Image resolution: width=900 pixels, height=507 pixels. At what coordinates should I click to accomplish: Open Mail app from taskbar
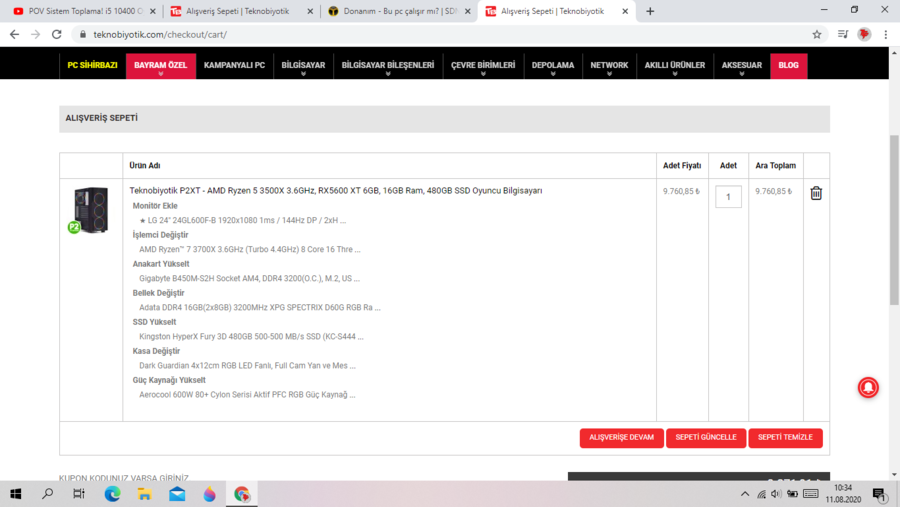(177, 494)
